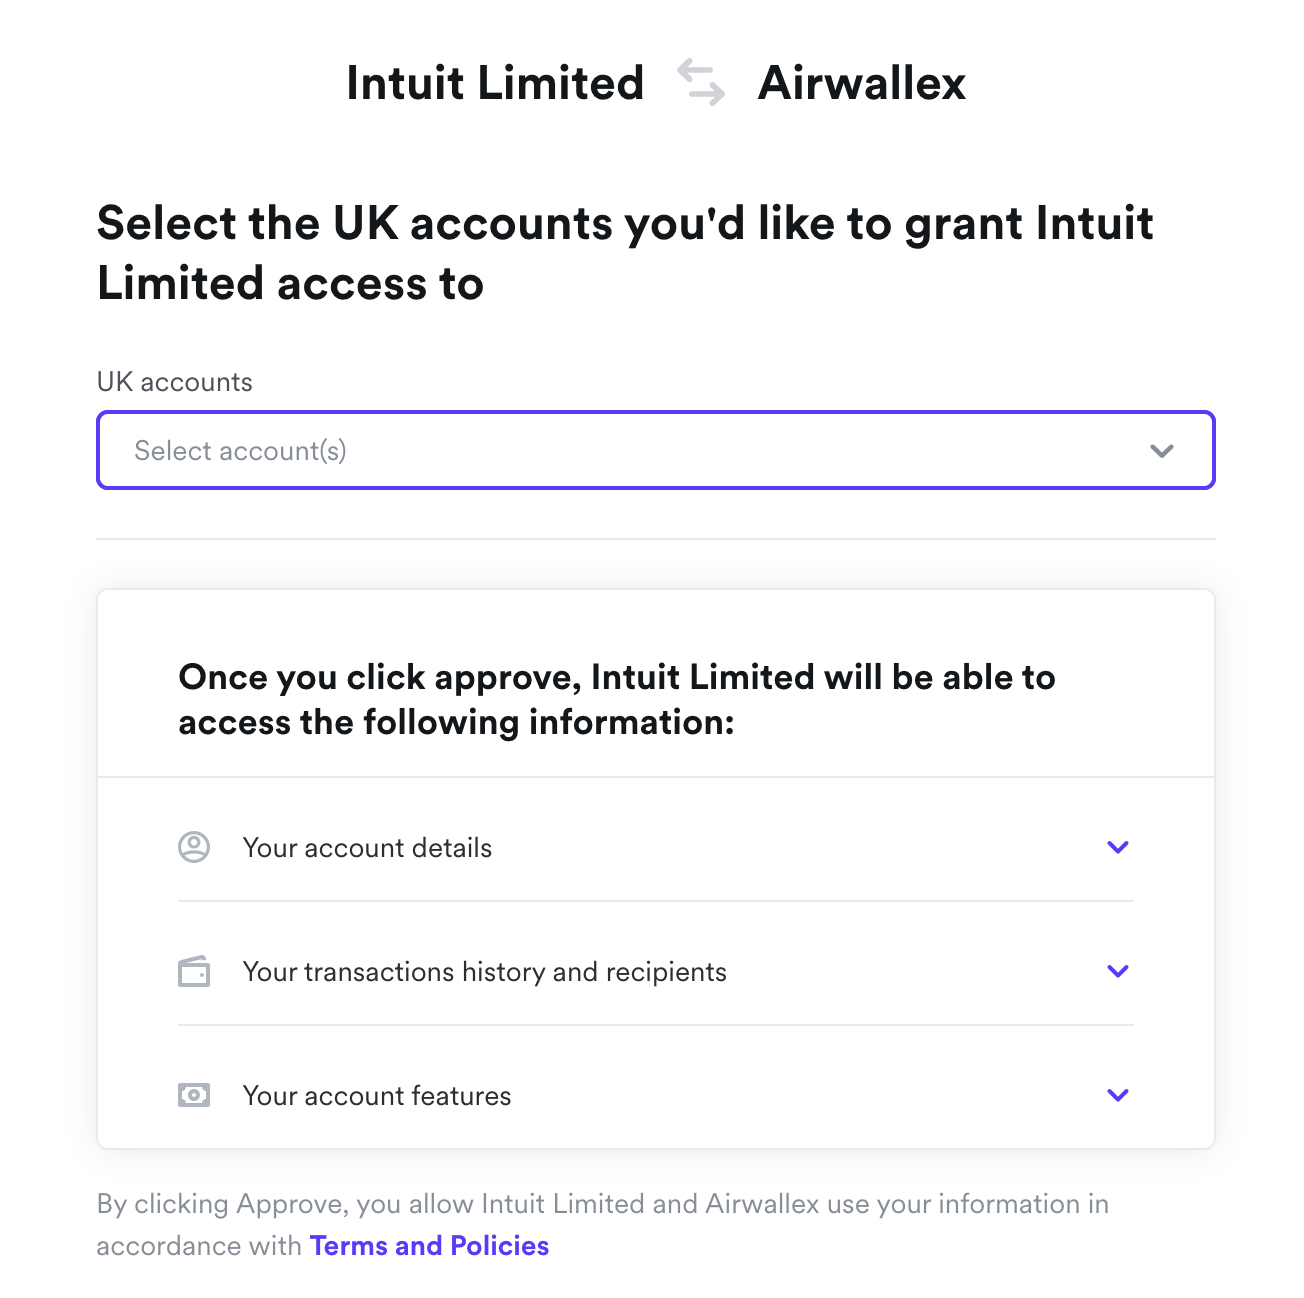Click the 'Your account features' row label
The image size is (1304, 1298).
(376, 1096)
